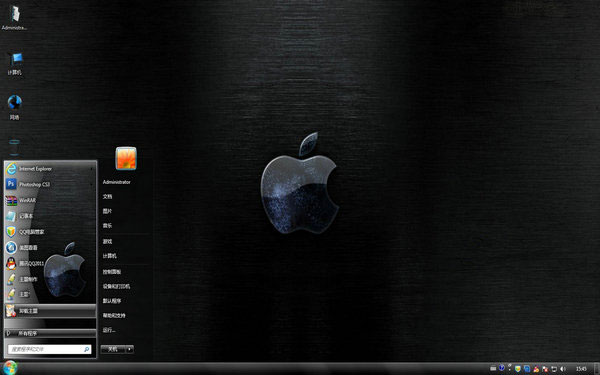
Task: Click the magnifier icon in search box
Action: (86, 349)
